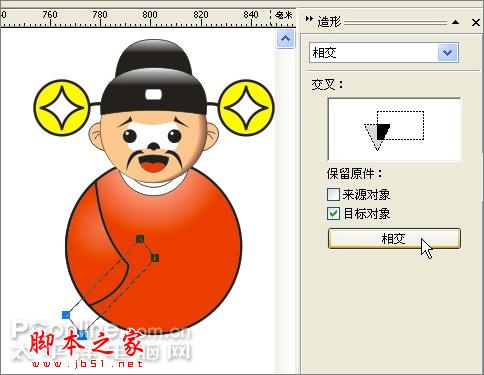Screen dimensions: 484x375
Task: Click the 相交 apply button
Action: click(394, 238)
